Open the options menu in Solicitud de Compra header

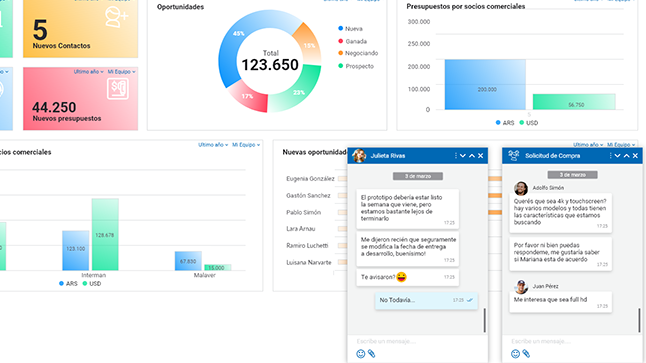[610, 156]
